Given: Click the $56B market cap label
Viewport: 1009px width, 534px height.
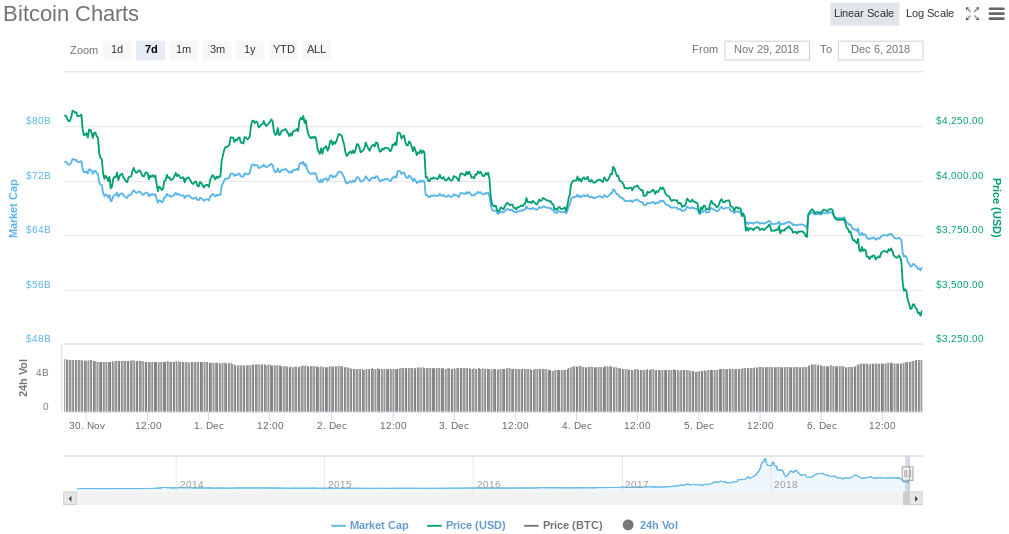Looking at the screenshot, I should click(x=38, y=284).
